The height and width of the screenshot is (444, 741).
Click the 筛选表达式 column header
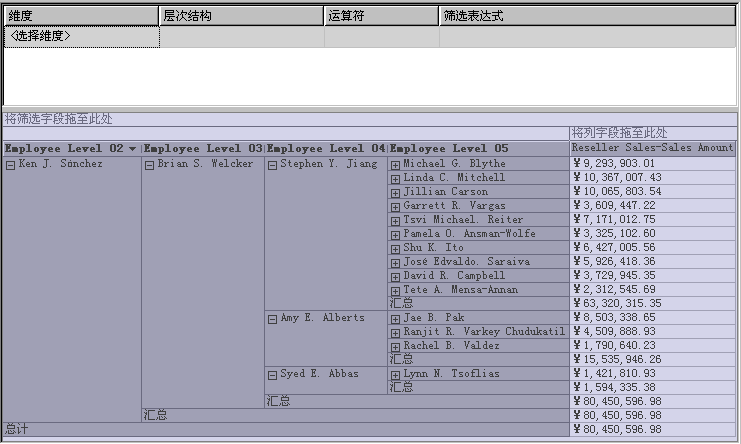pos(587,16)
